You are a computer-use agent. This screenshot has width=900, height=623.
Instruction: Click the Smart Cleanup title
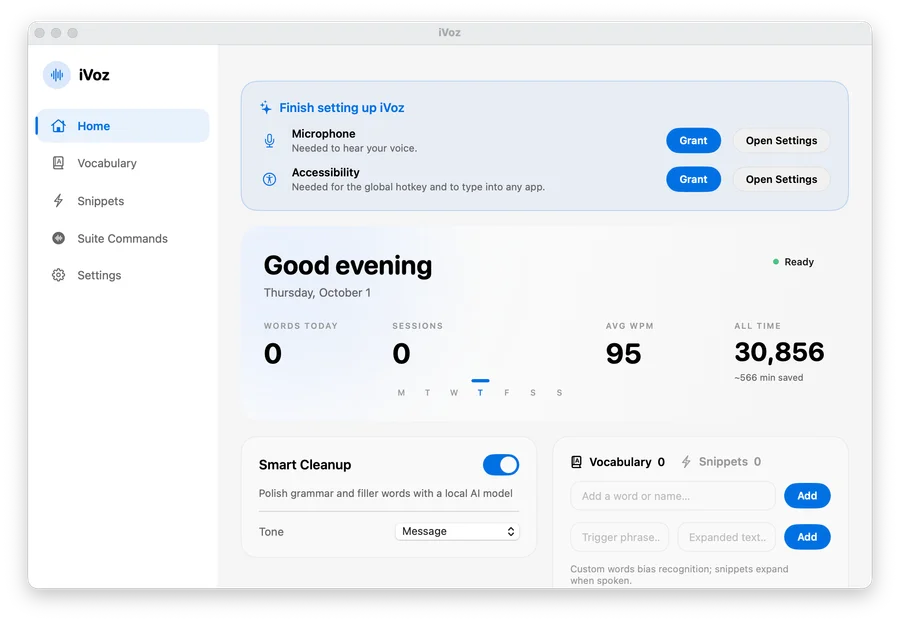click(305, 465)
